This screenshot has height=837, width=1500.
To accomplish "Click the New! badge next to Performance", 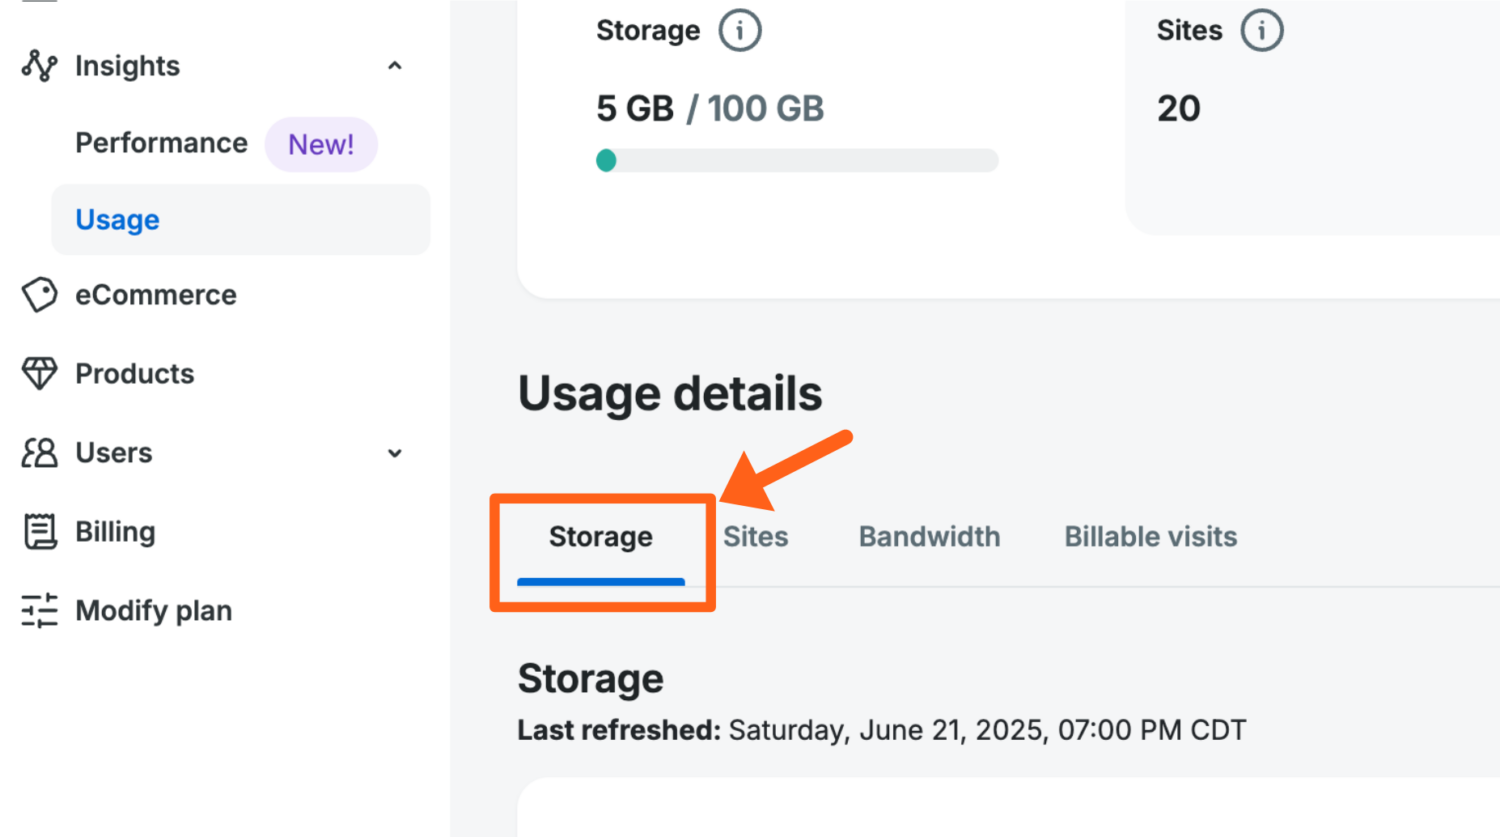I will 321,144.
